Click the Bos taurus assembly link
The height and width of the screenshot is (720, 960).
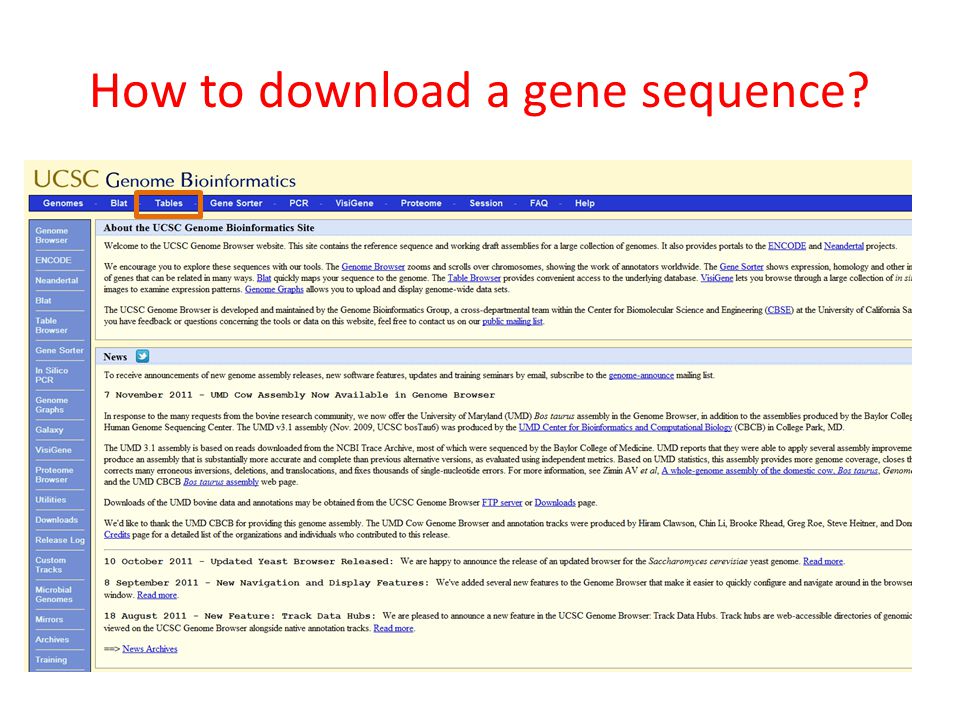tap(221, 482)
